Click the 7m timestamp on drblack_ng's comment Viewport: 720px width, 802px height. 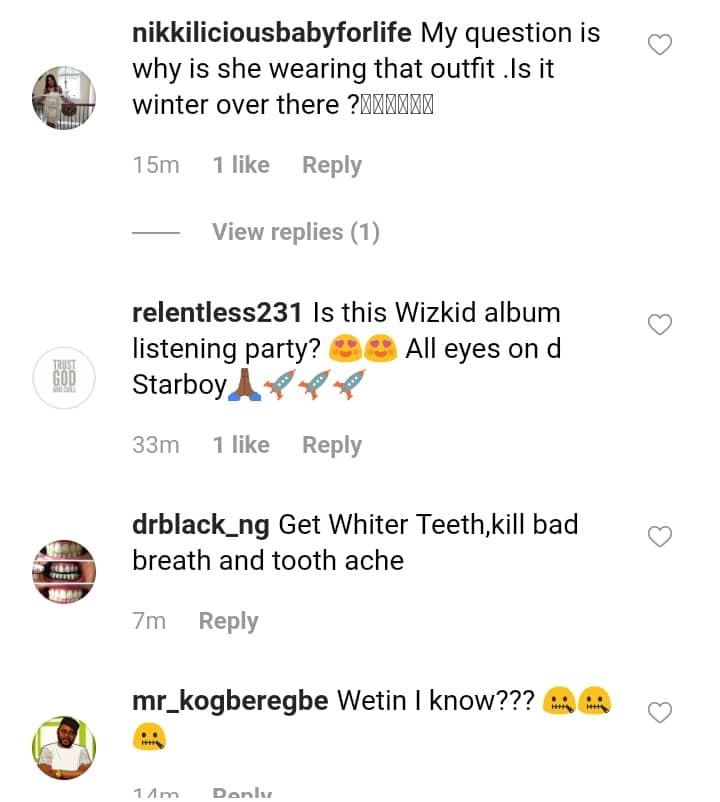(x=149, y=621)
